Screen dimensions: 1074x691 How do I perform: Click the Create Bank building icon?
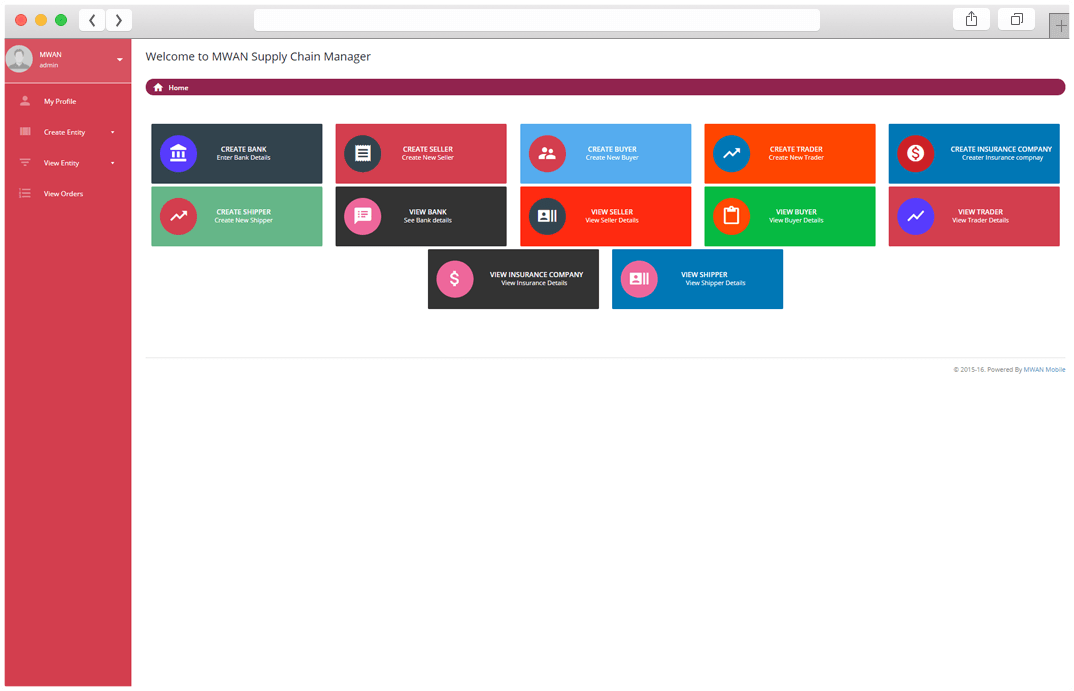click(x=178, y=154)
